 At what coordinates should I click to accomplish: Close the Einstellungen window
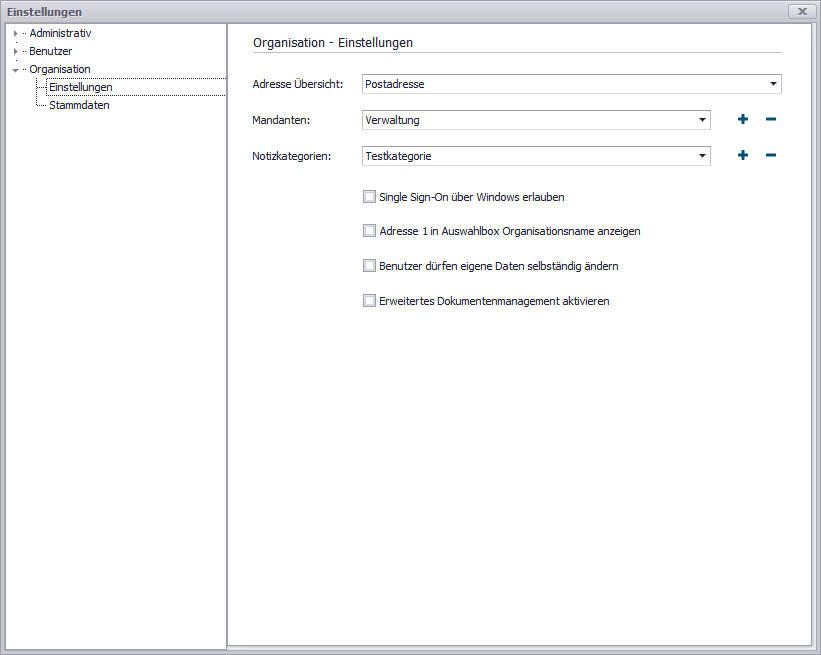pyautogui.click(x=802, y=11)
